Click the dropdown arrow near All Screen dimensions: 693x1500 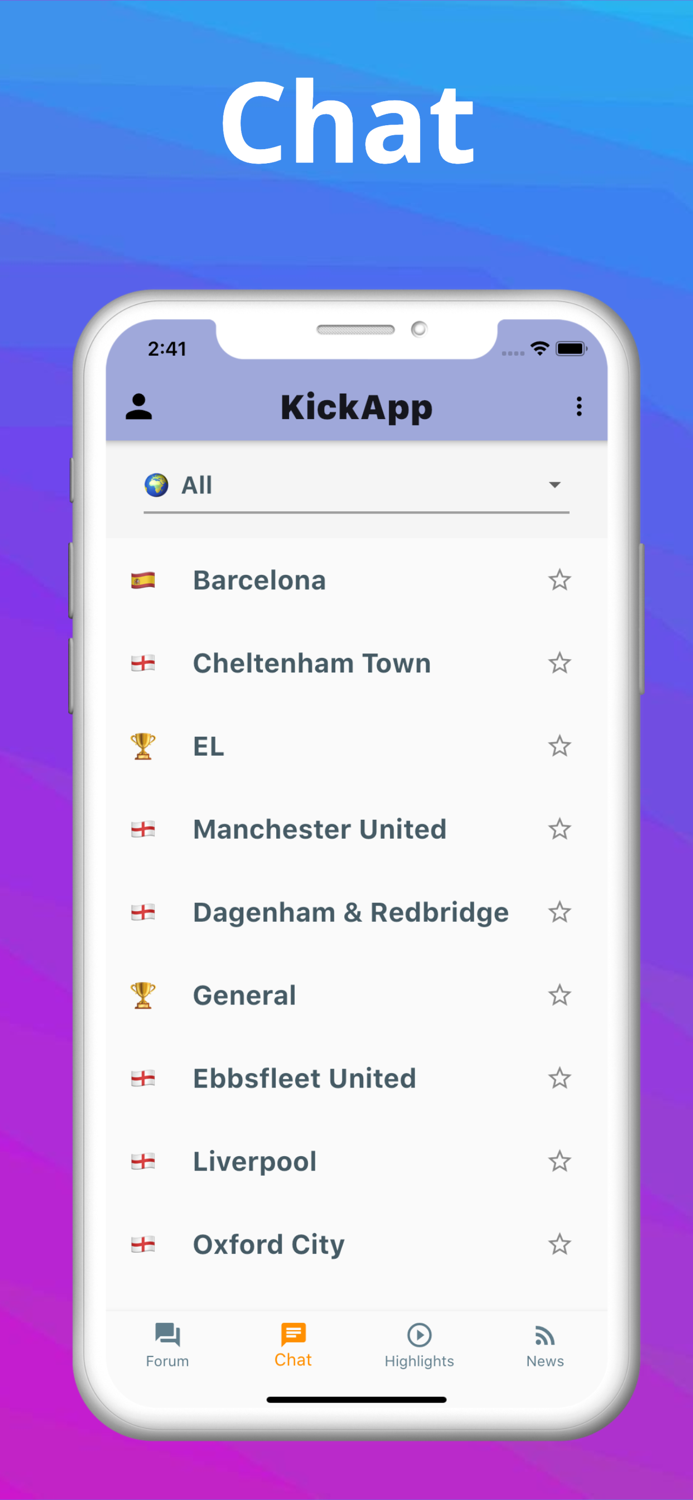(x=554, y=485)
